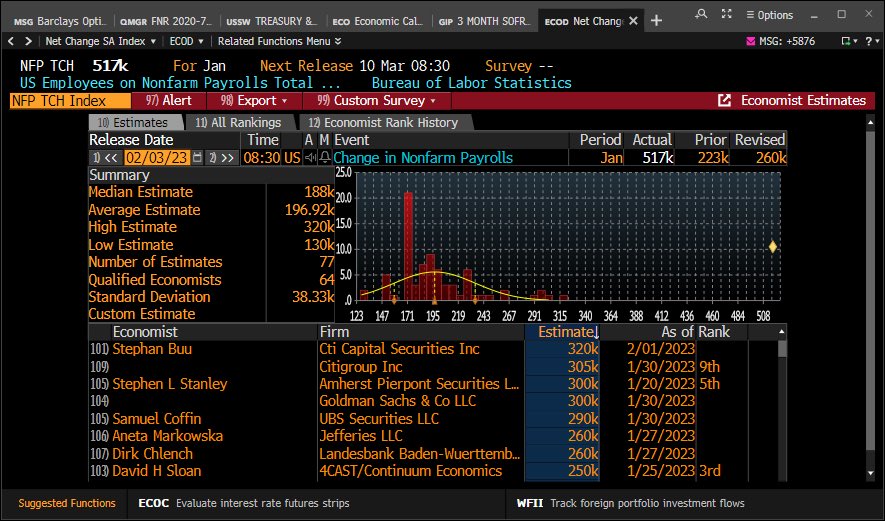Click the main panel scrollbar up arrow
Viewport: 885px width, 521px height.
click(x=870, y=121)
